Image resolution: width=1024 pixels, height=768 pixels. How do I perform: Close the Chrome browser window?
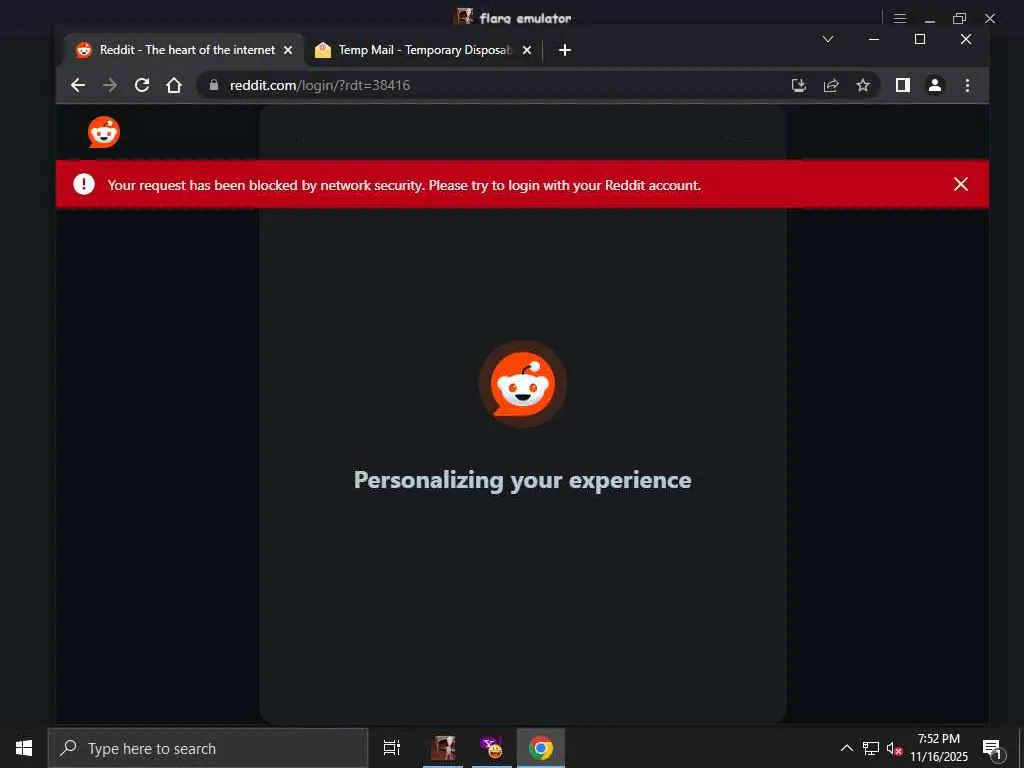966,39
